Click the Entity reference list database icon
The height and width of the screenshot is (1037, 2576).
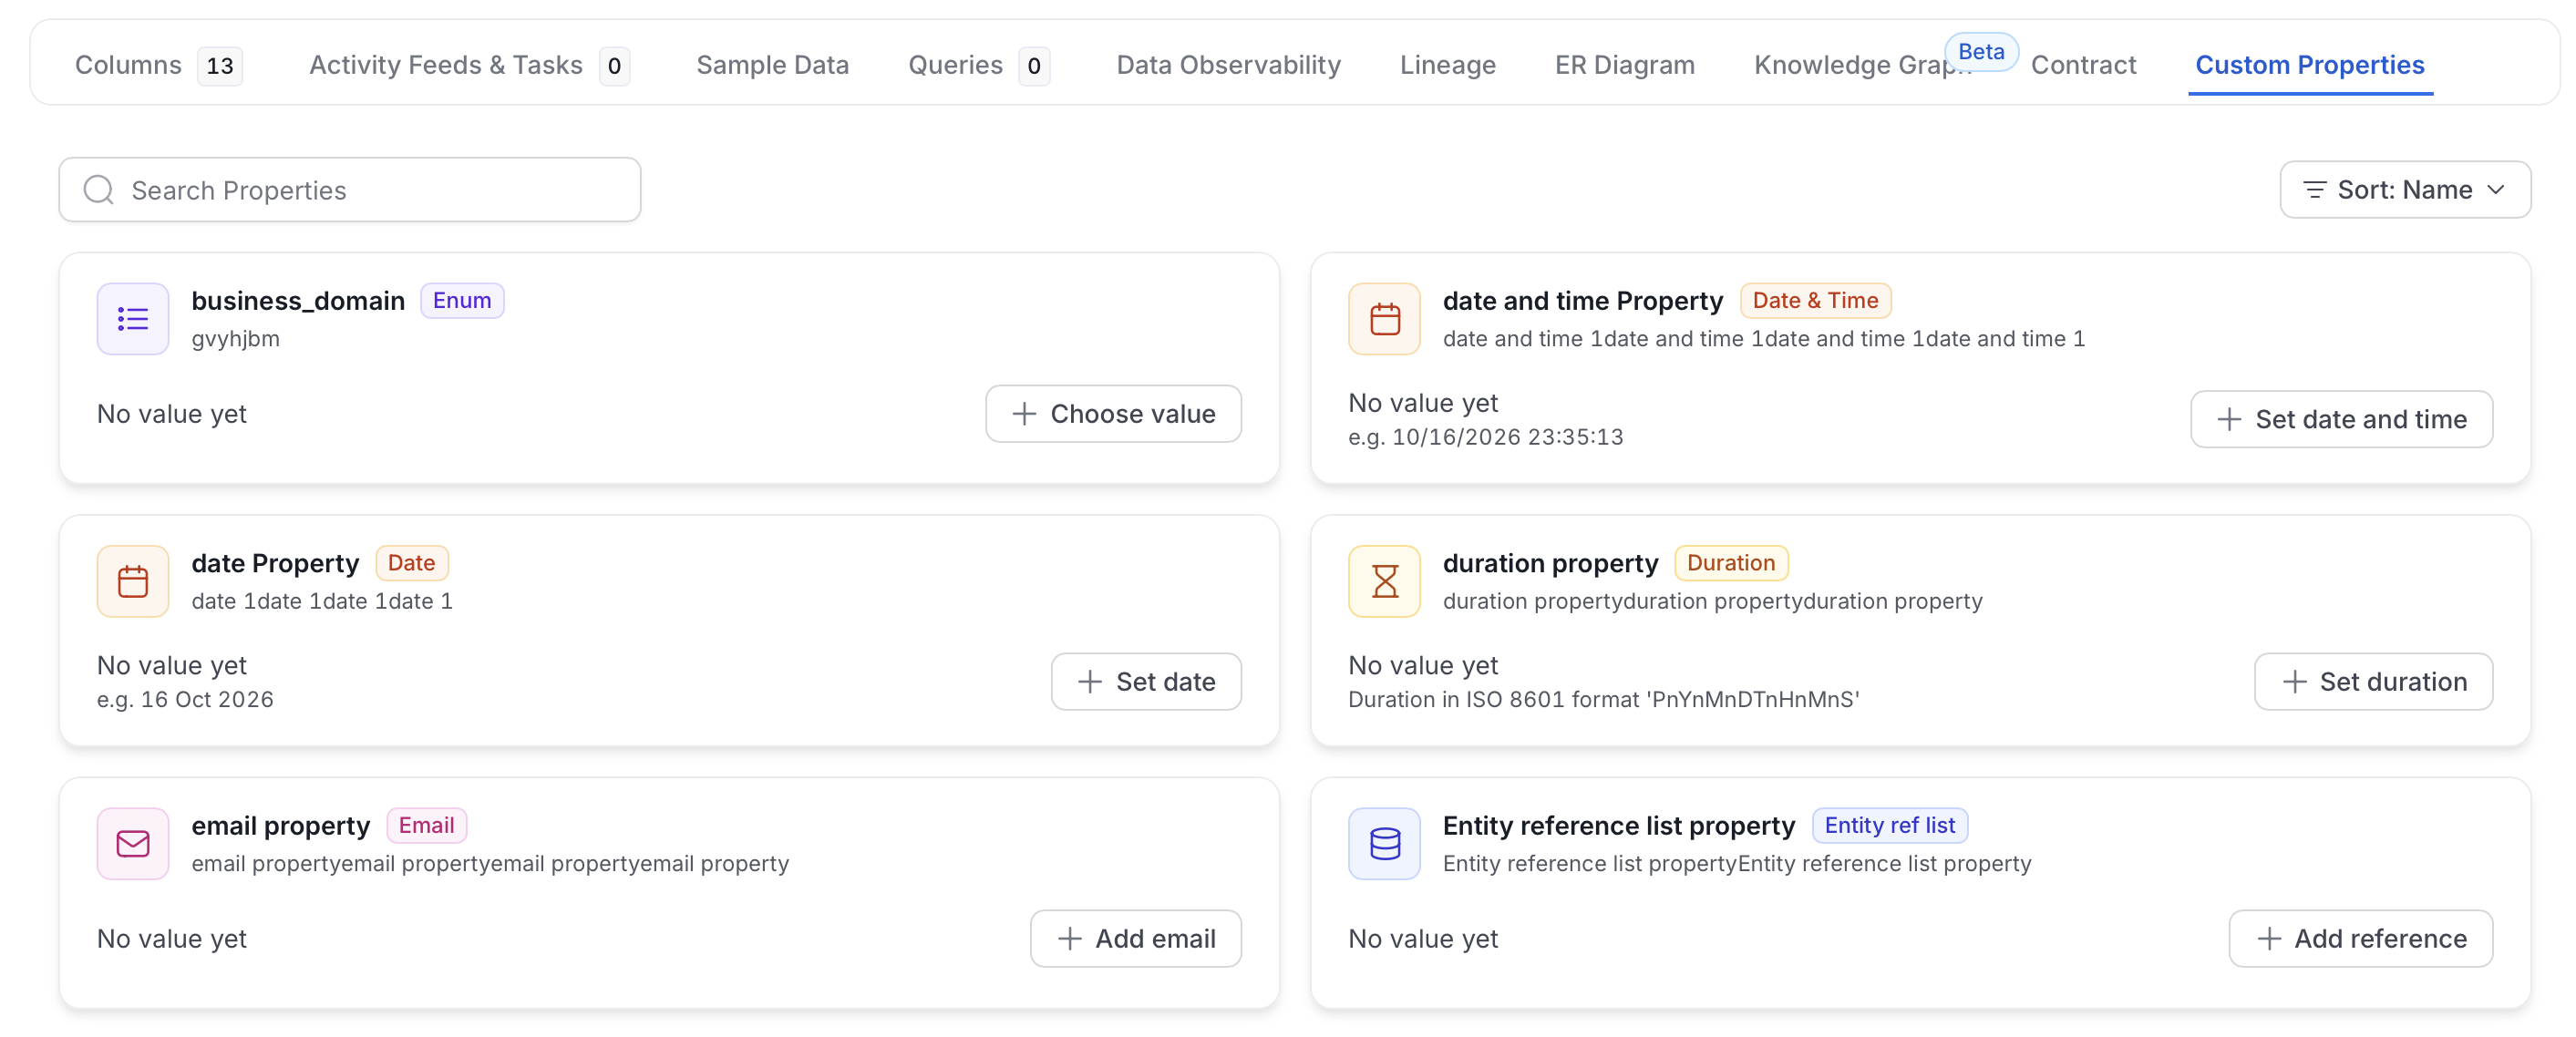[1384, 843]
